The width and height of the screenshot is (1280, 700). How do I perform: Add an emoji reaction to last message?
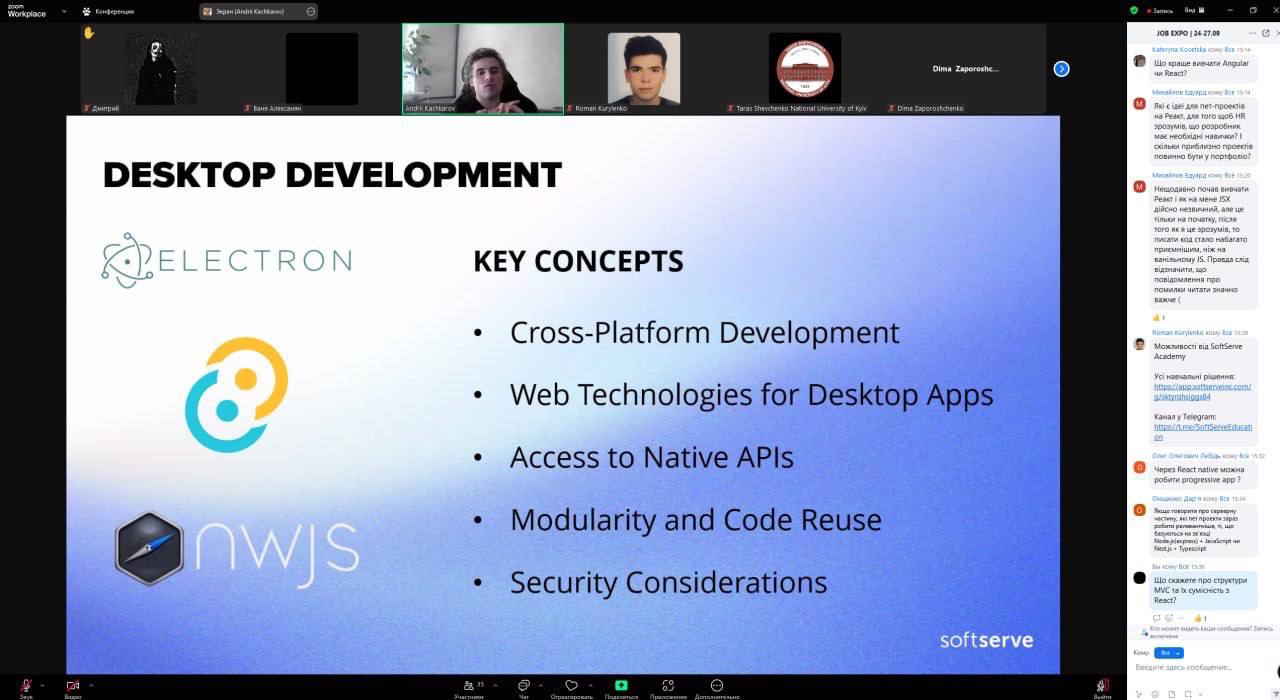[1169, 618]
